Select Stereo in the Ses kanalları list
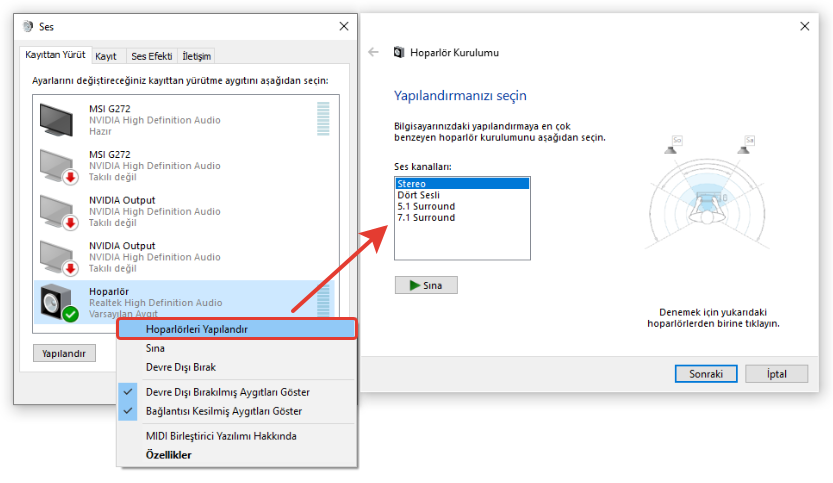Image resolution: width=833 pixels, height=483 pixels. coord(462,184)
